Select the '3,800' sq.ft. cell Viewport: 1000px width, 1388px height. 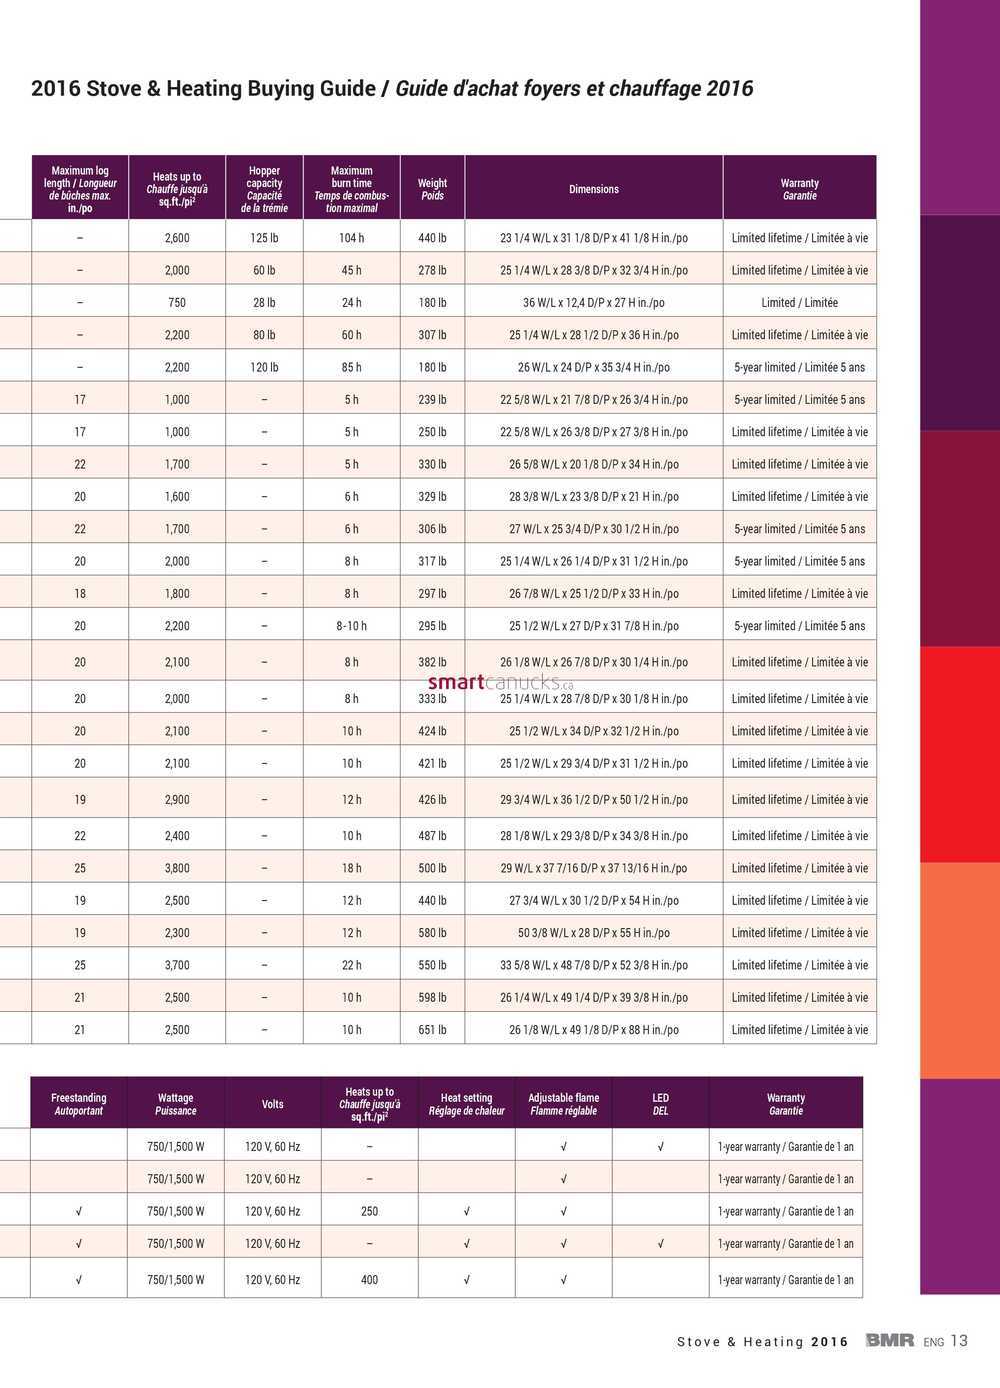coord(177,868)
